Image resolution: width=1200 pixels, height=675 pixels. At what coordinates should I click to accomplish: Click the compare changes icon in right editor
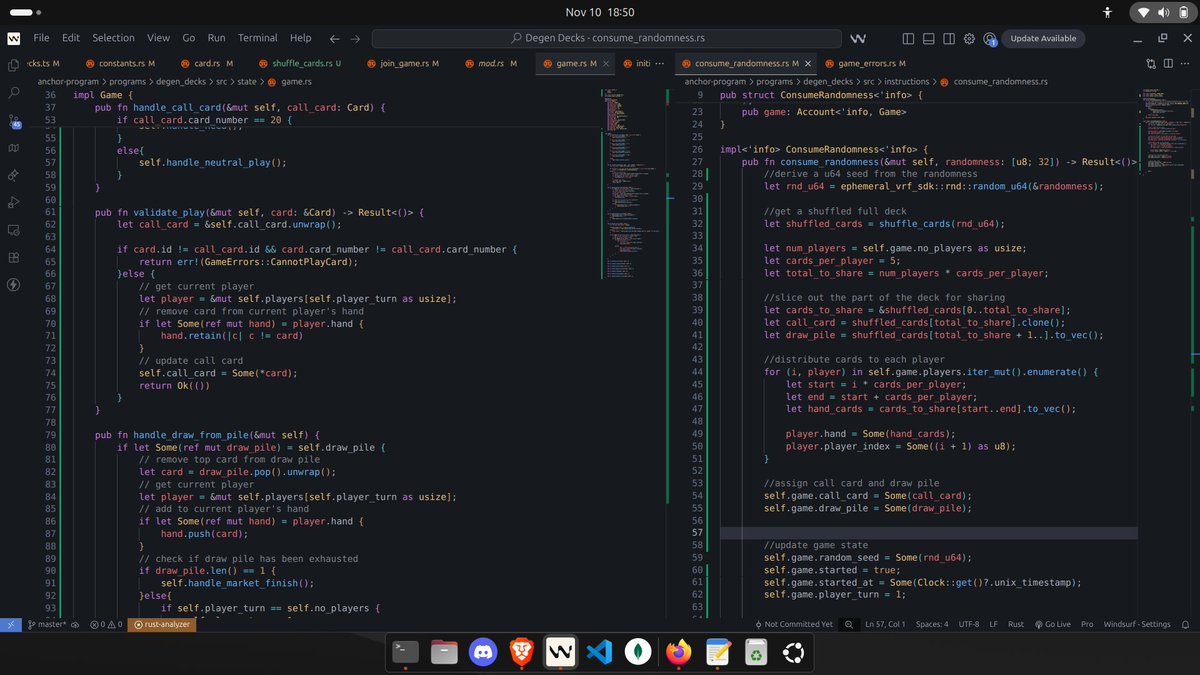1151,63
